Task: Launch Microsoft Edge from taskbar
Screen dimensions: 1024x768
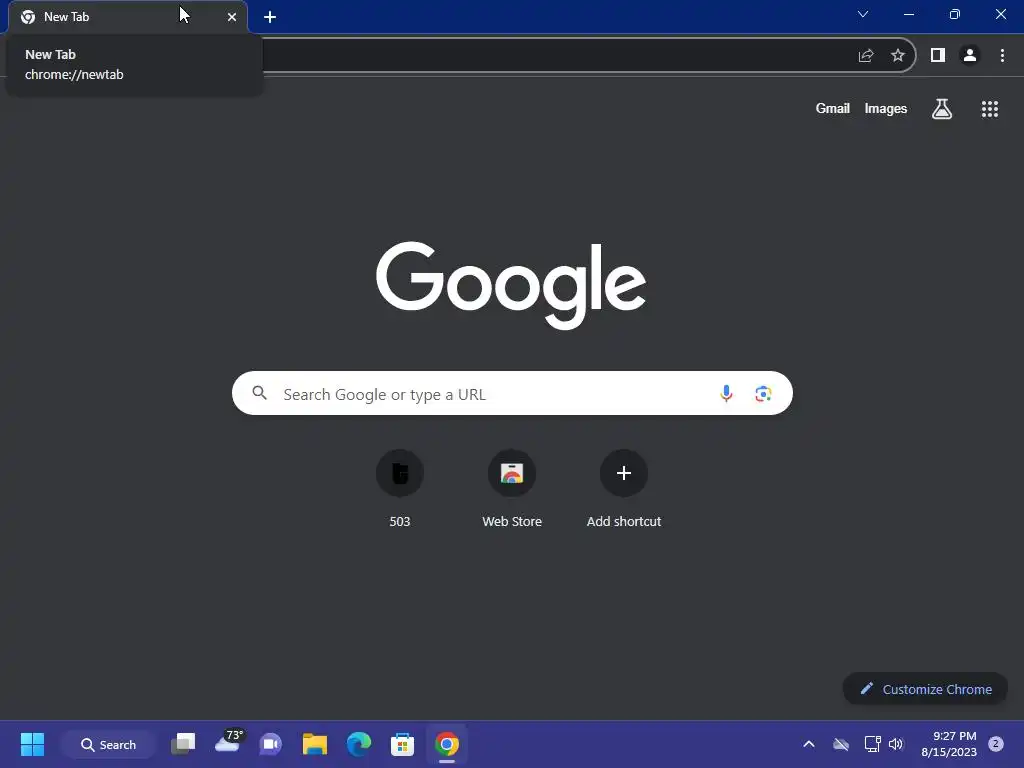Action: (x=359, y=744)
